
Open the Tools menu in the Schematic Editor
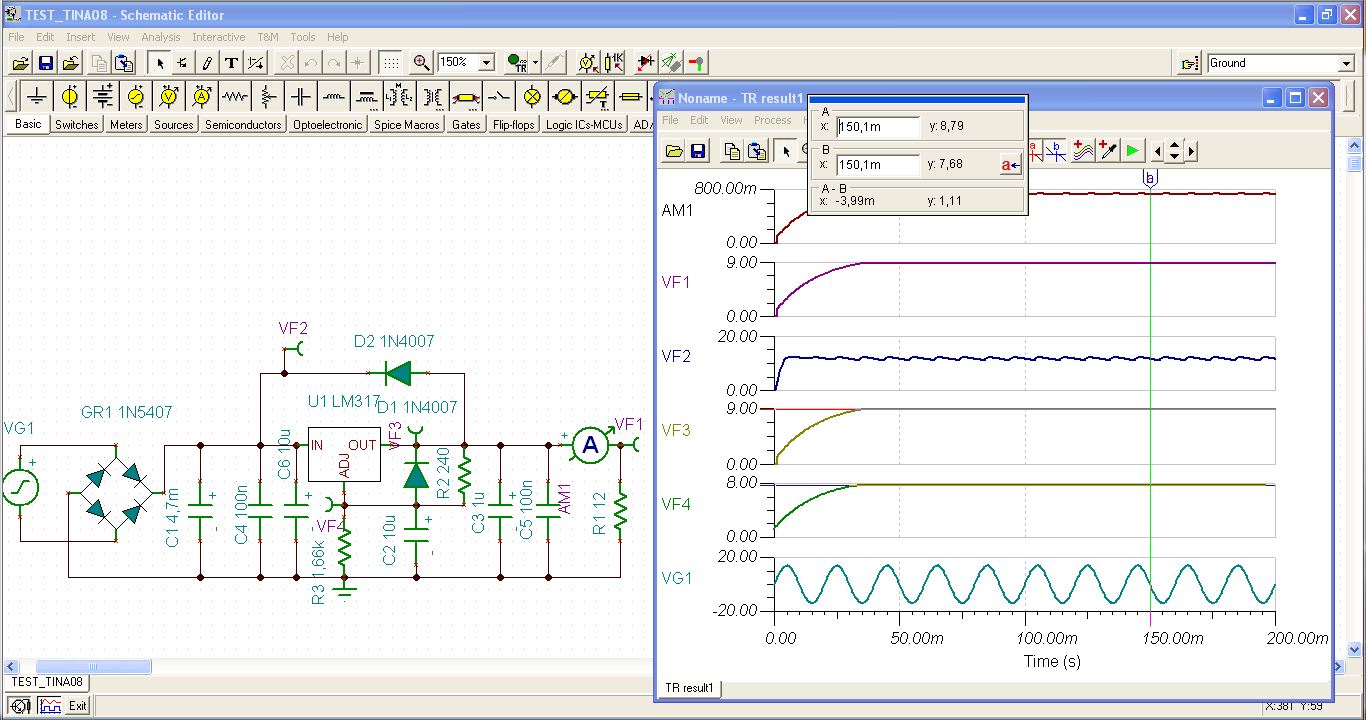click(302, 37)
